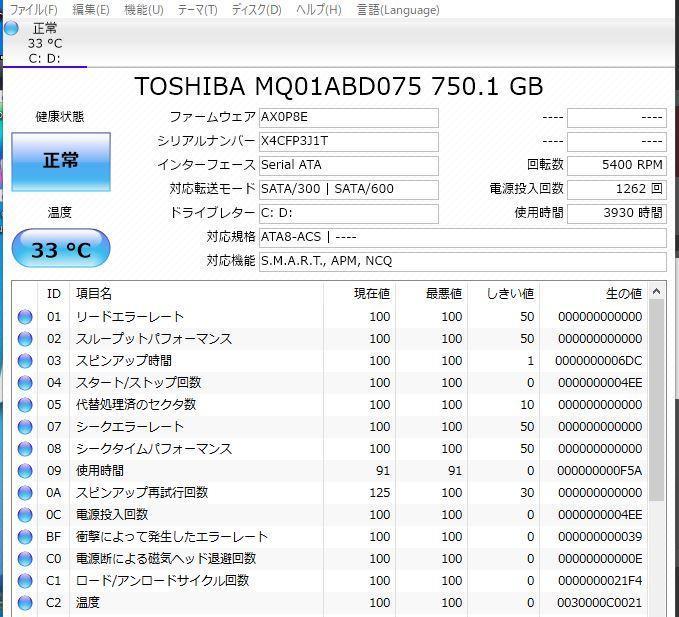Click the 生の値 column header

point(594,294)
